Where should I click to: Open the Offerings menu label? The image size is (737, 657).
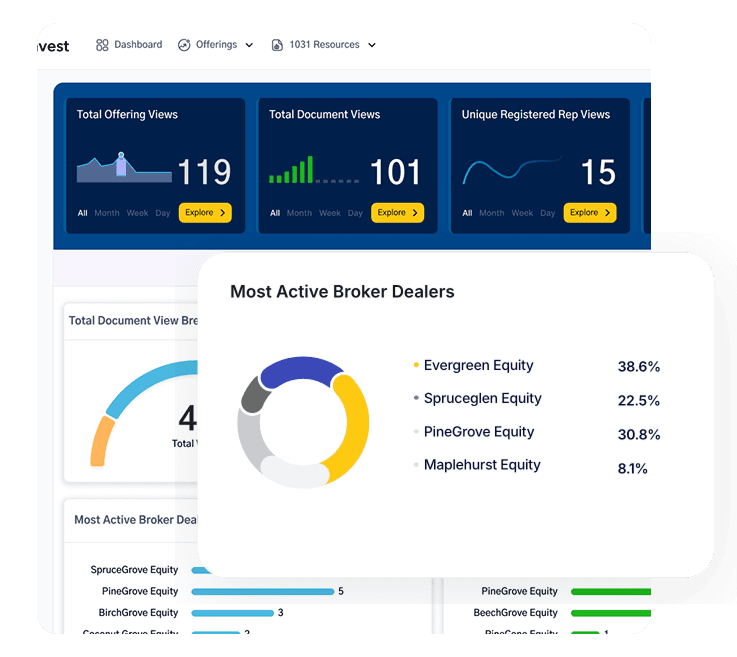(x=216, y=45)
